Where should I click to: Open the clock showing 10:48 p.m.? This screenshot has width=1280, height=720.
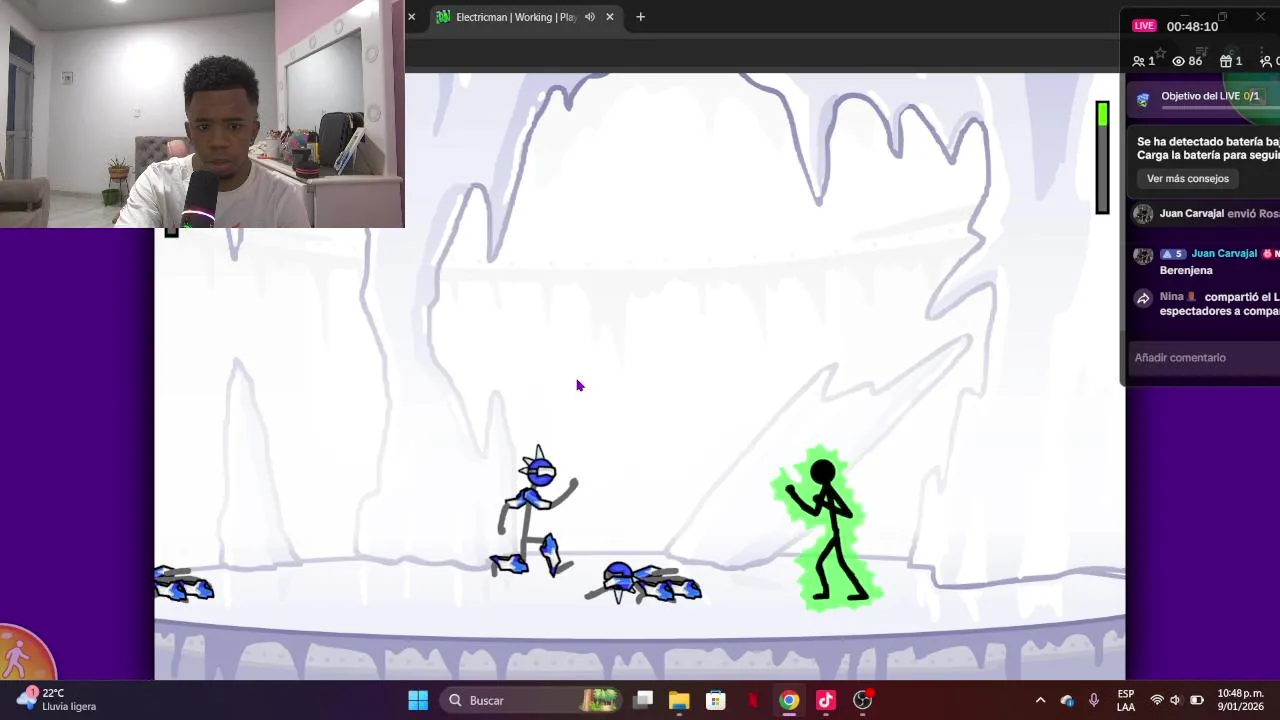(1241, 700)
